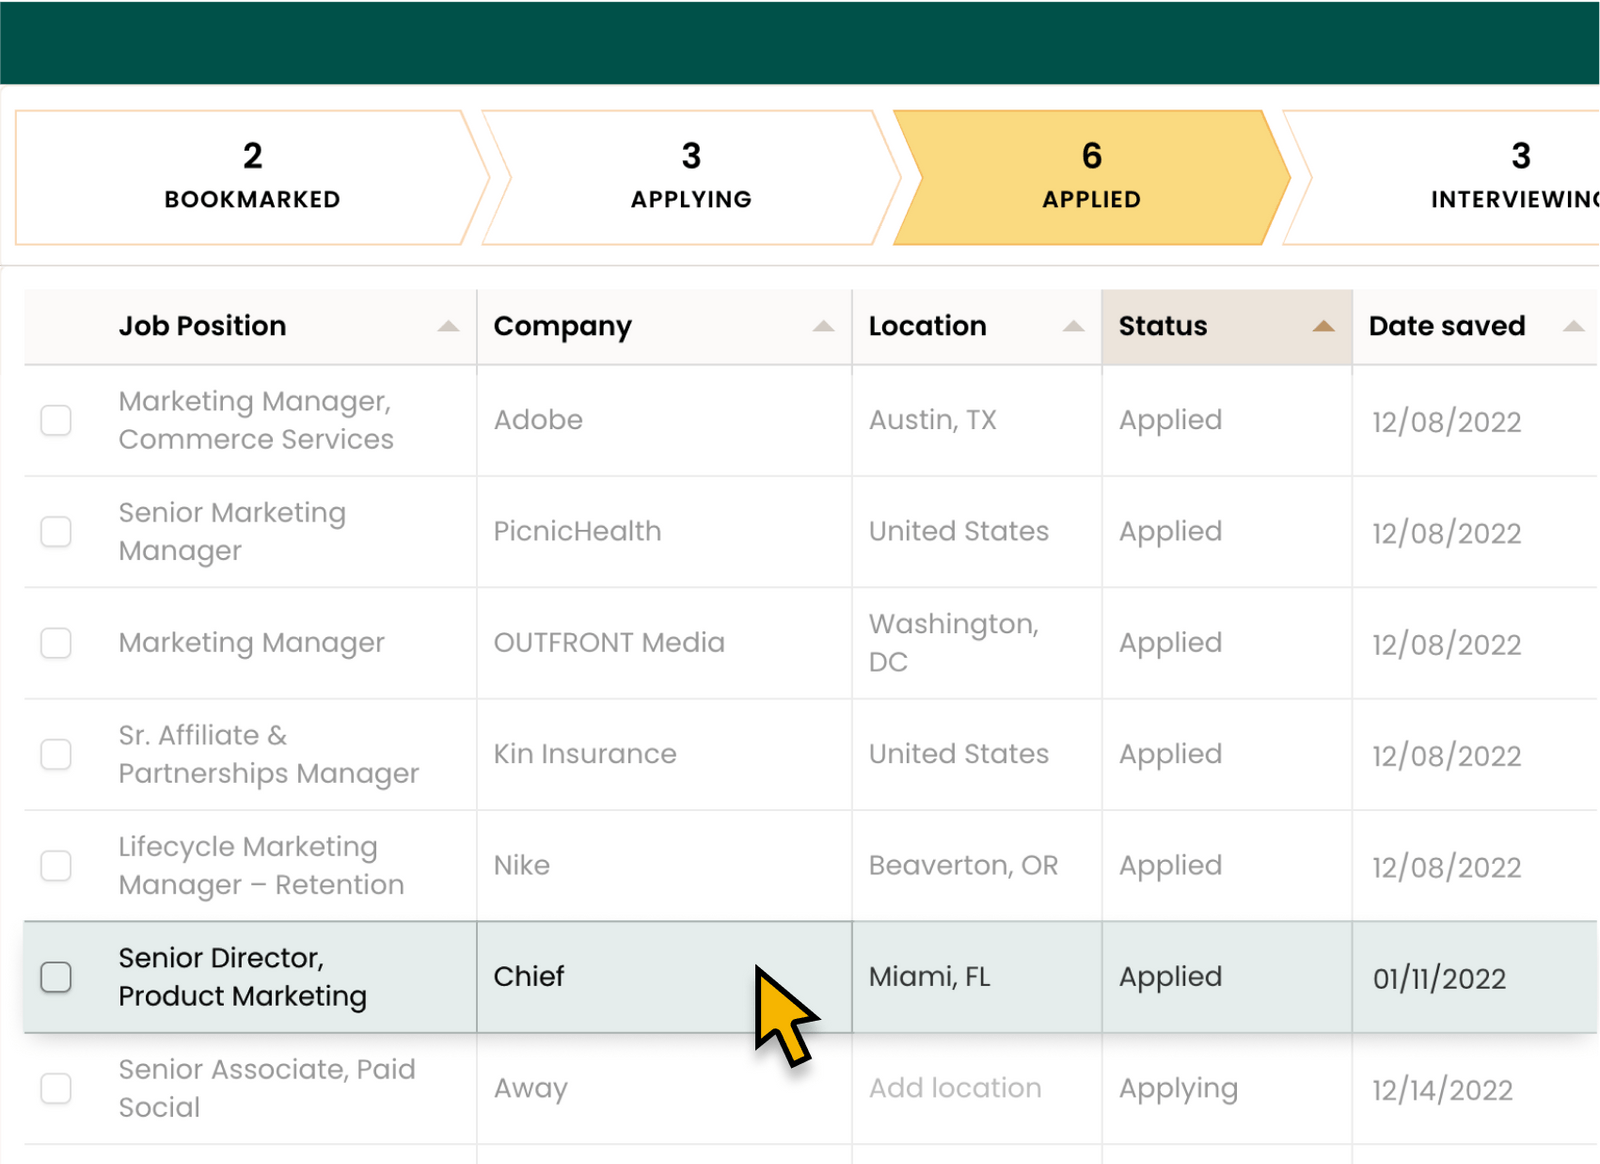Click the Company column sort arrow
The width and height of the screenshot is (1600, 1164).
click(x=823, y=325)
